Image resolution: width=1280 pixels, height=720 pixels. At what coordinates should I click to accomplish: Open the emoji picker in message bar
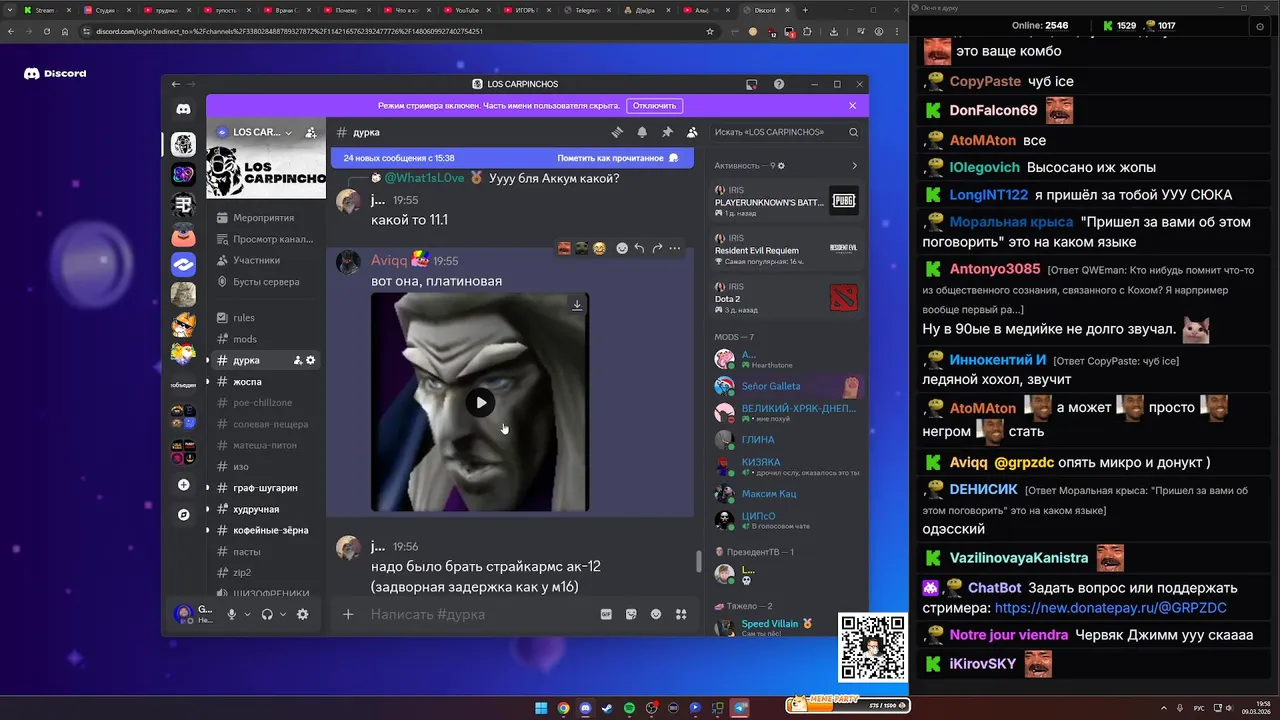pos(656,614)
